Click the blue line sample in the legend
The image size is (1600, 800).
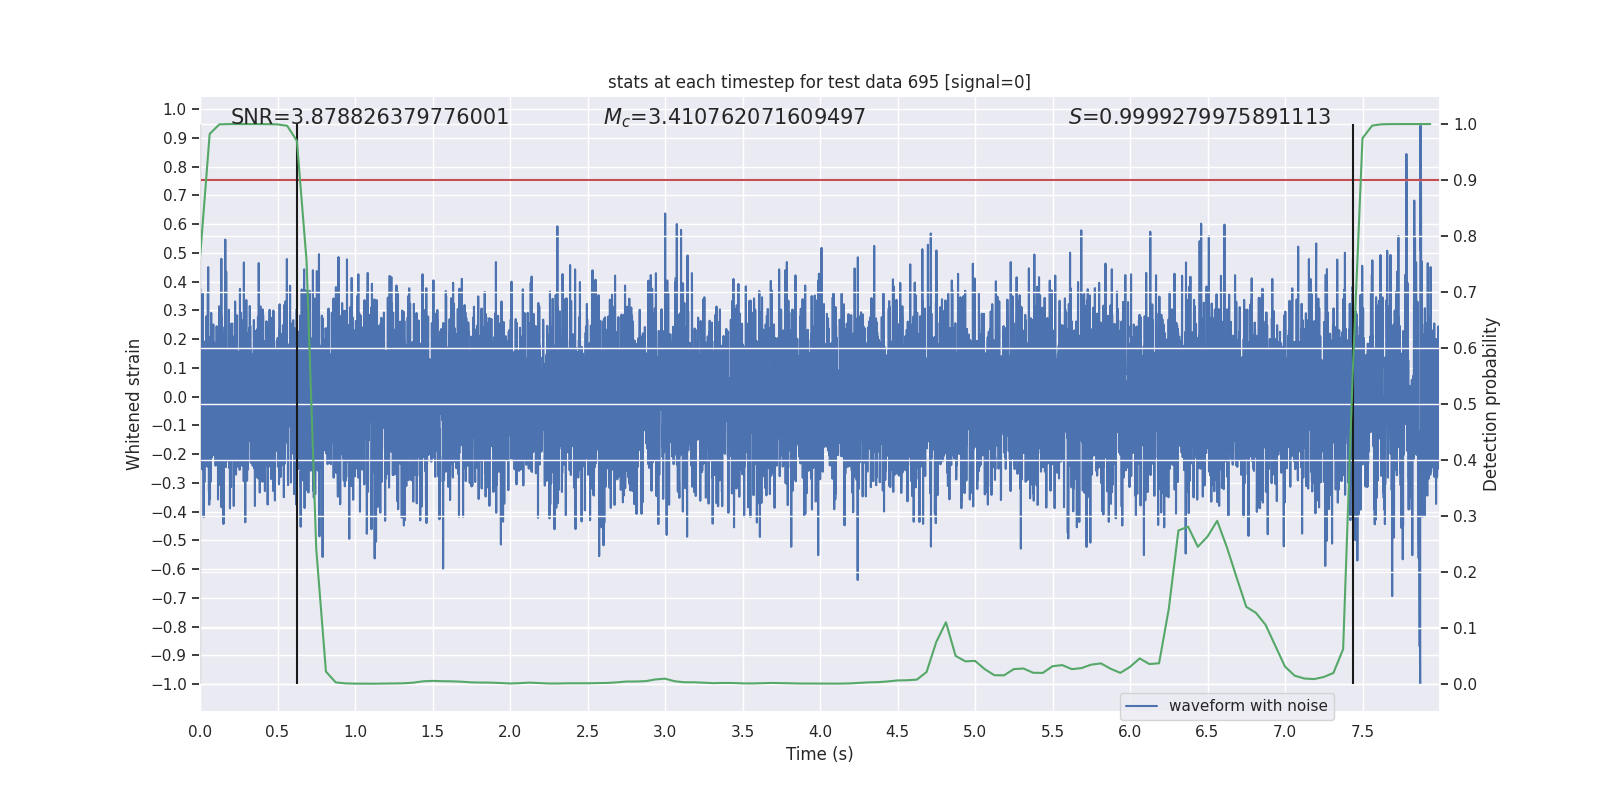(1142, 706)
